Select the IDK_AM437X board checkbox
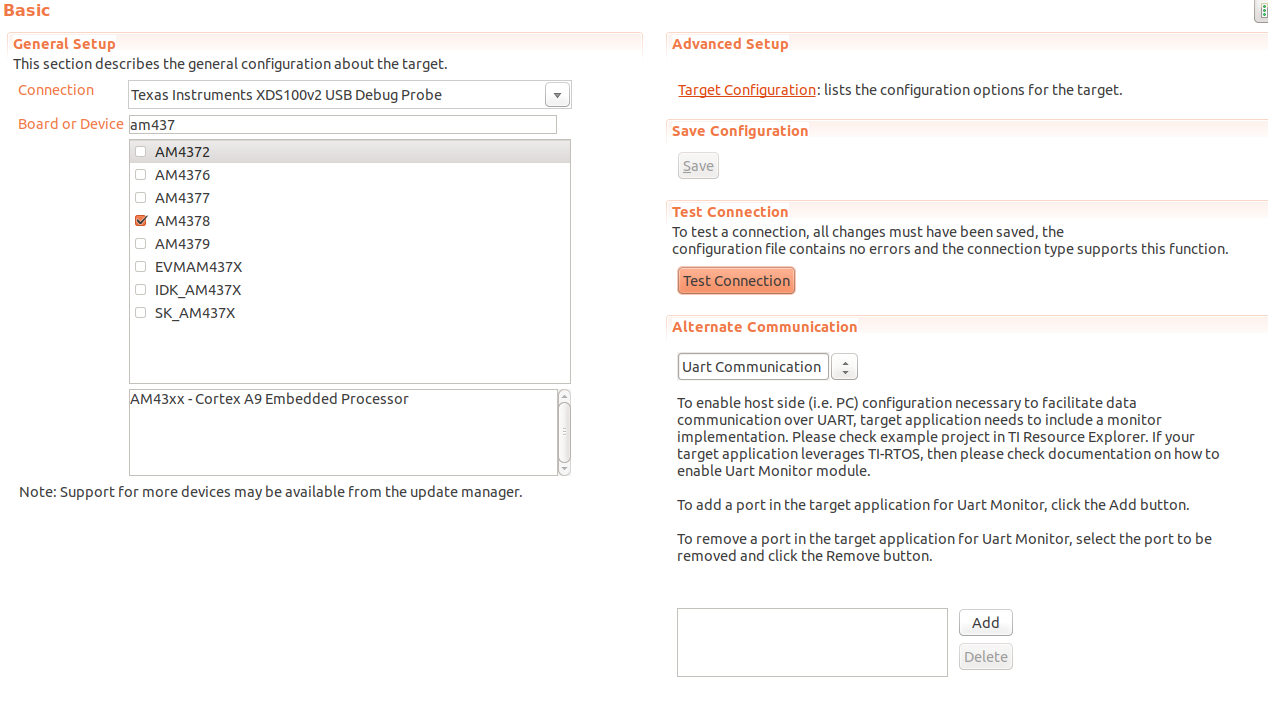Viewport: 1268px width, 711px height. click(140, 290)
